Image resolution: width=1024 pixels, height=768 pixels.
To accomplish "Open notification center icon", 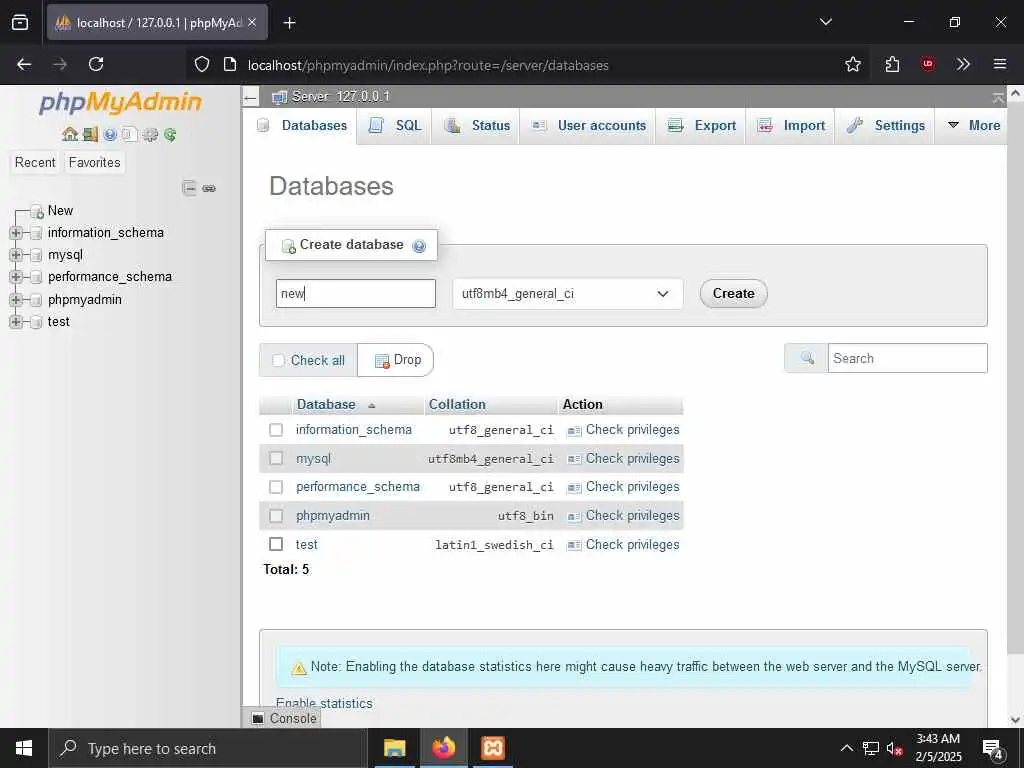I will click(x=992, y=749).
